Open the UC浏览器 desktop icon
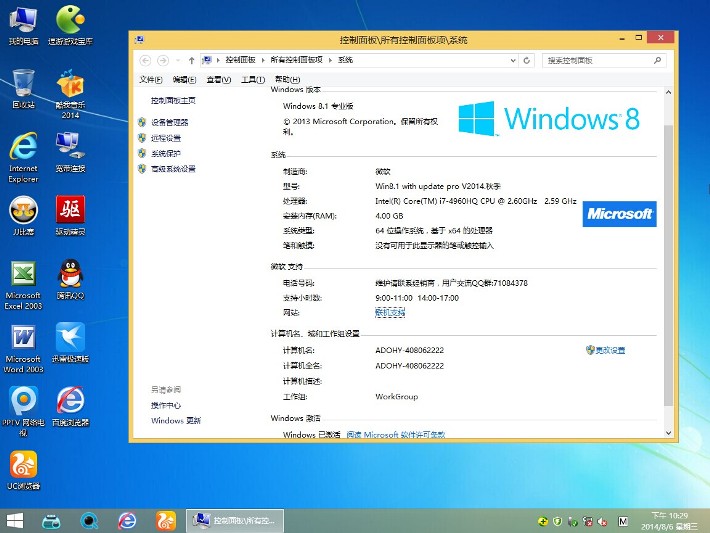Image resolution: width=710 pixels, height=533 pixels. (24, 471)
